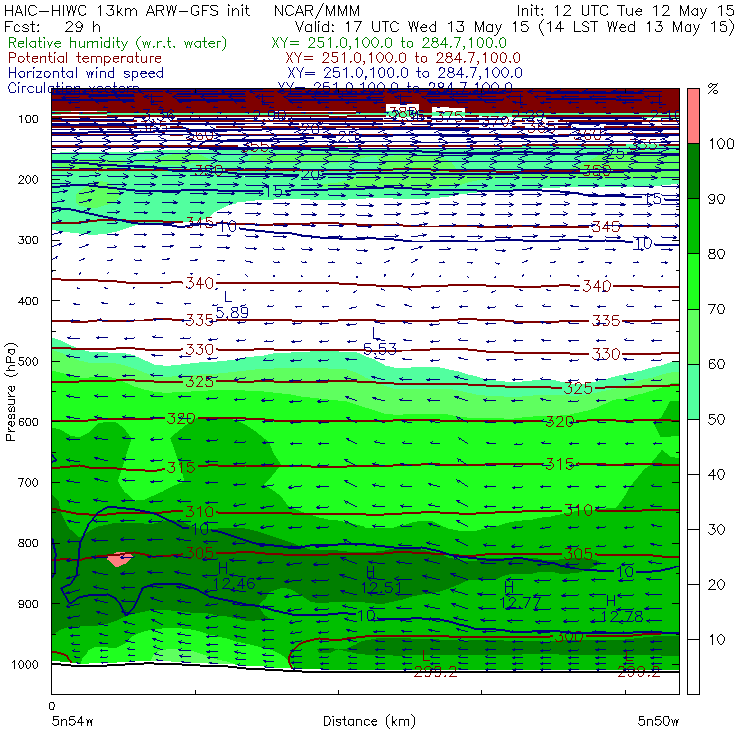Select the wind maximum value '12.77'
The image size is (740, 740).
coord(520,603)
